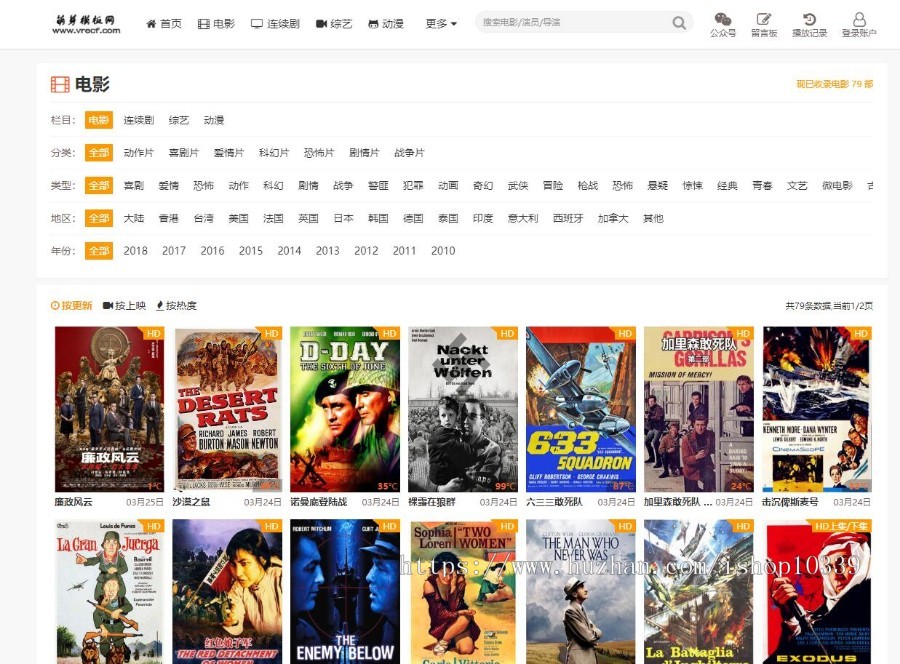
Task: Select 综艺 in the 栏目 filter row
Action: click(x=179, y=120)
